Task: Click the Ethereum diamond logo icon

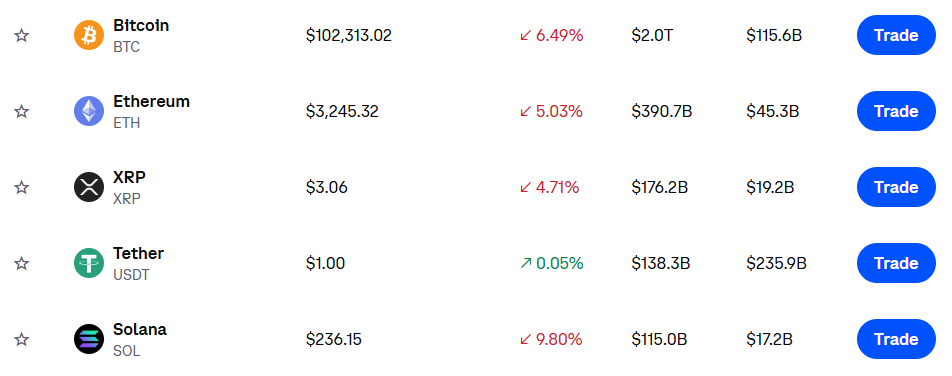Action: 89,111
